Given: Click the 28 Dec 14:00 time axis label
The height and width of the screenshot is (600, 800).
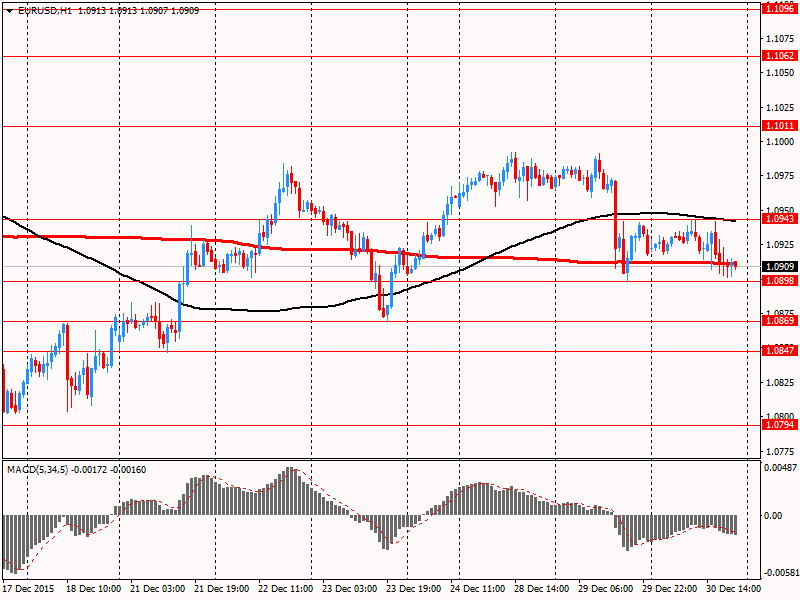Looking at the screenshot, I should pos(542,588).
